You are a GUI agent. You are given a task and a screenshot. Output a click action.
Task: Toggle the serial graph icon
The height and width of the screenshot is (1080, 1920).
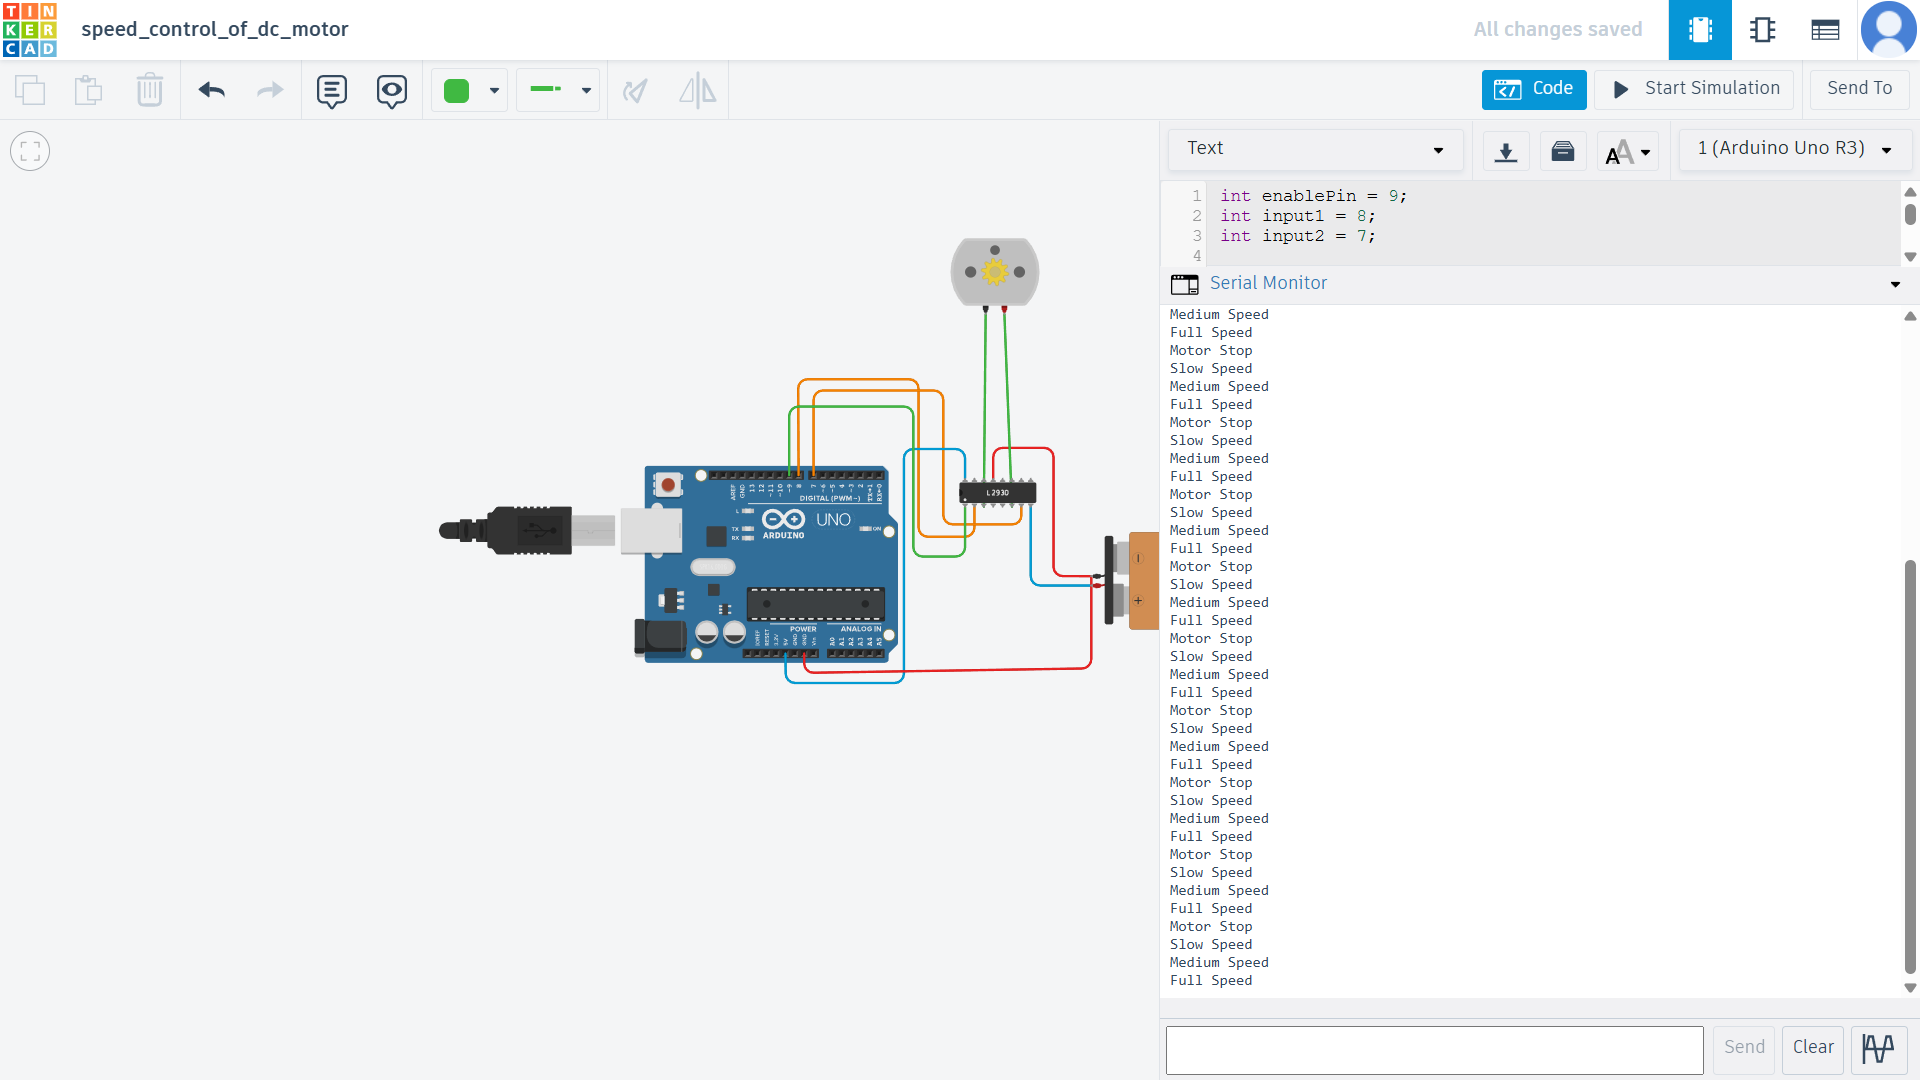pos(1878,1049)
